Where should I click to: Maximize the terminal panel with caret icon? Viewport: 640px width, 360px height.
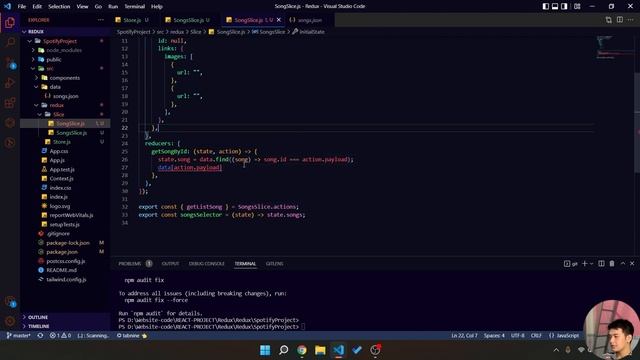[622, 264]
